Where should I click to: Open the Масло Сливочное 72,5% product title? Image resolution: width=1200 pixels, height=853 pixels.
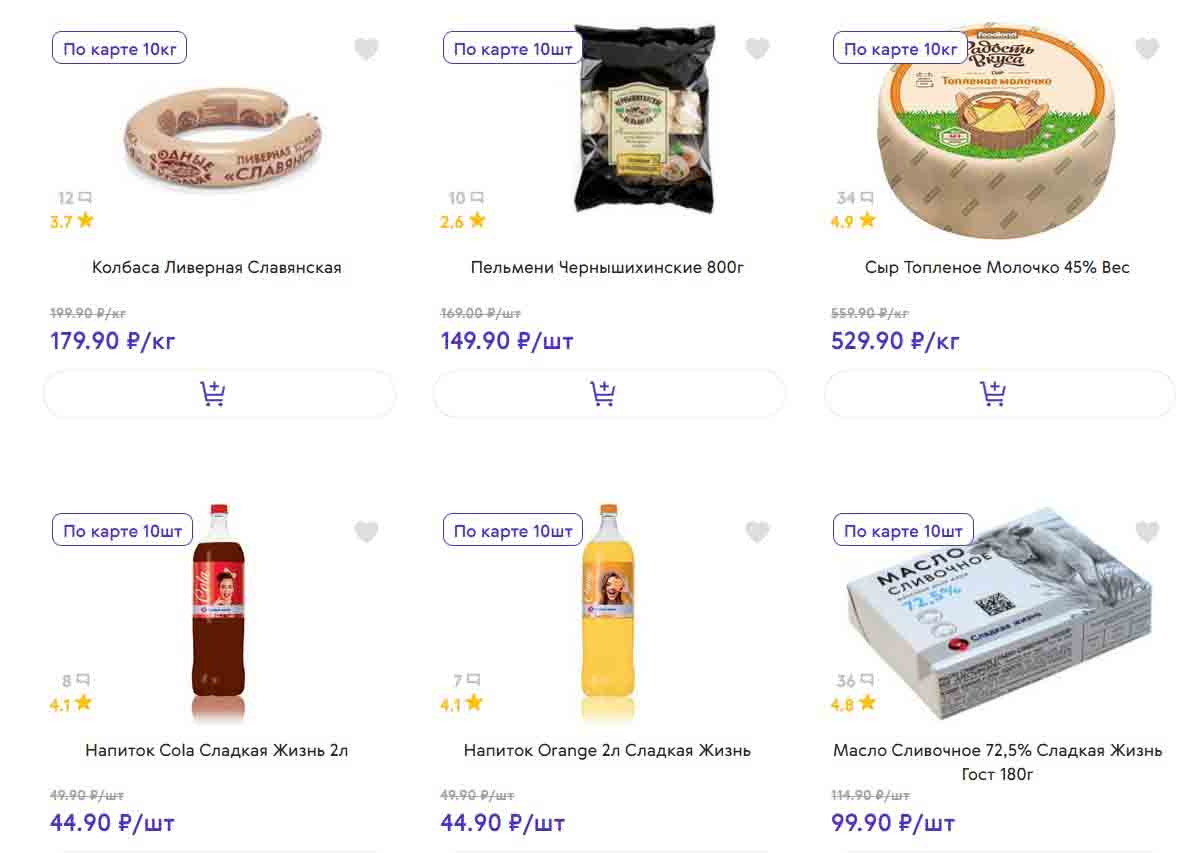point(997,761)
